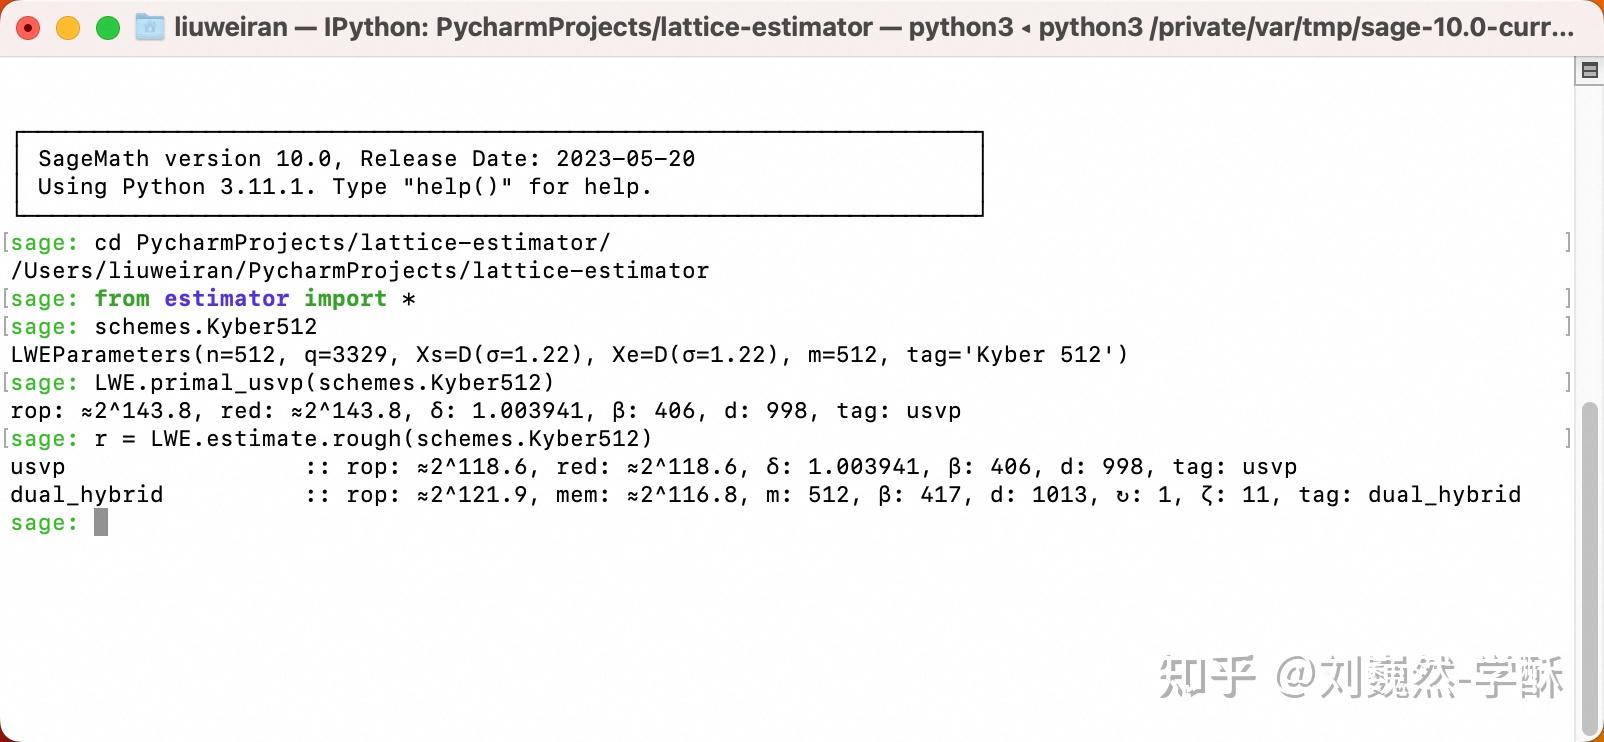
Task: Click the 'dual_hybrid' label in the results
Action: coord(87,495)
